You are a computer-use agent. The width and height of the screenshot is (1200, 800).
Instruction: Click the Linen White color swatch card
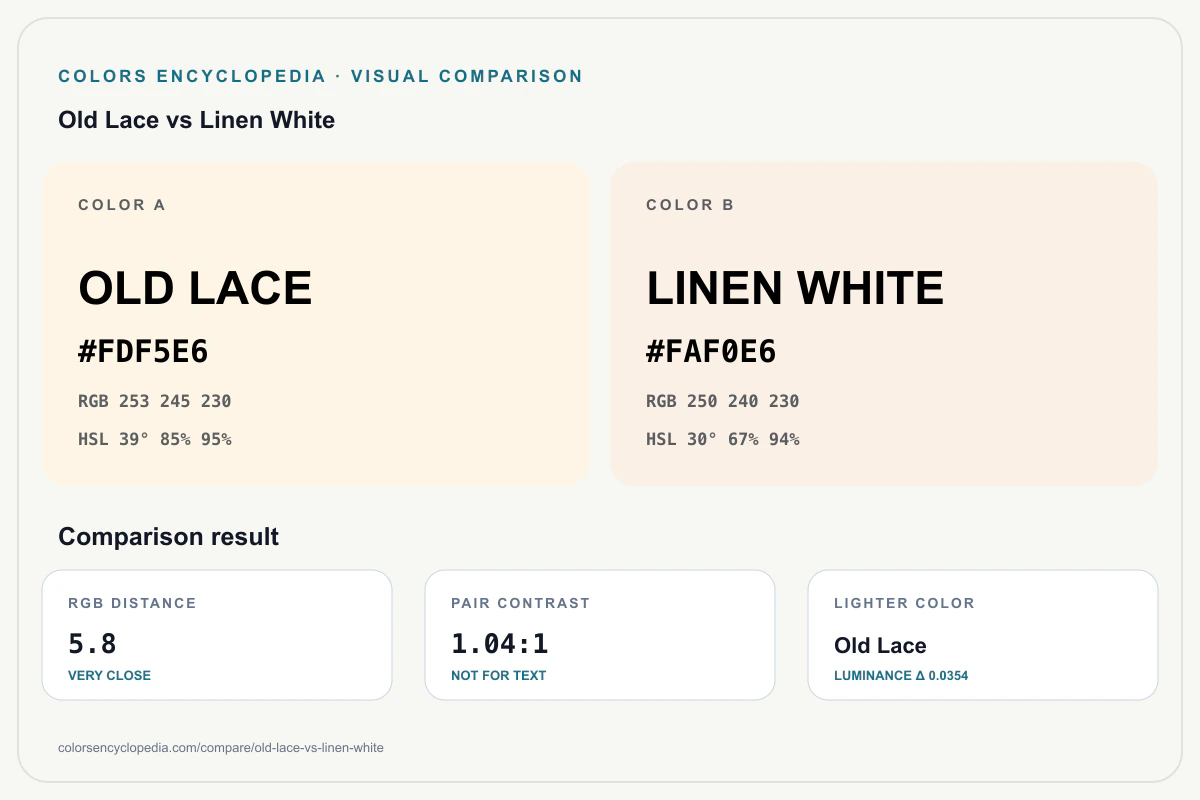[884, 324]
